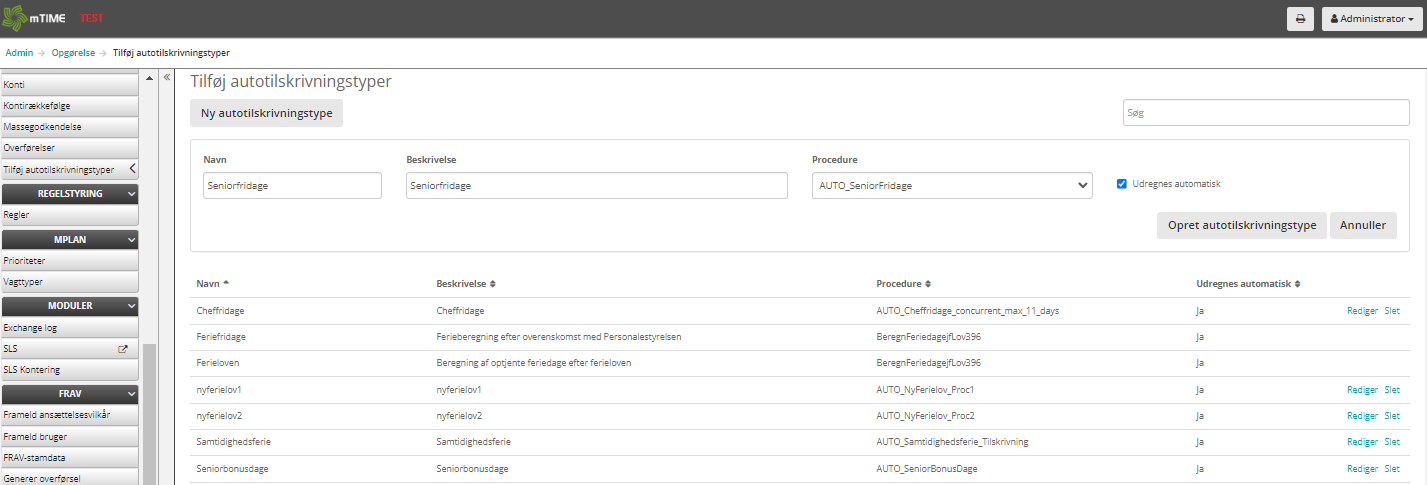Click Opret autotilskrivningstype button
The image size is (1427, 485).
click(1241, 225)
